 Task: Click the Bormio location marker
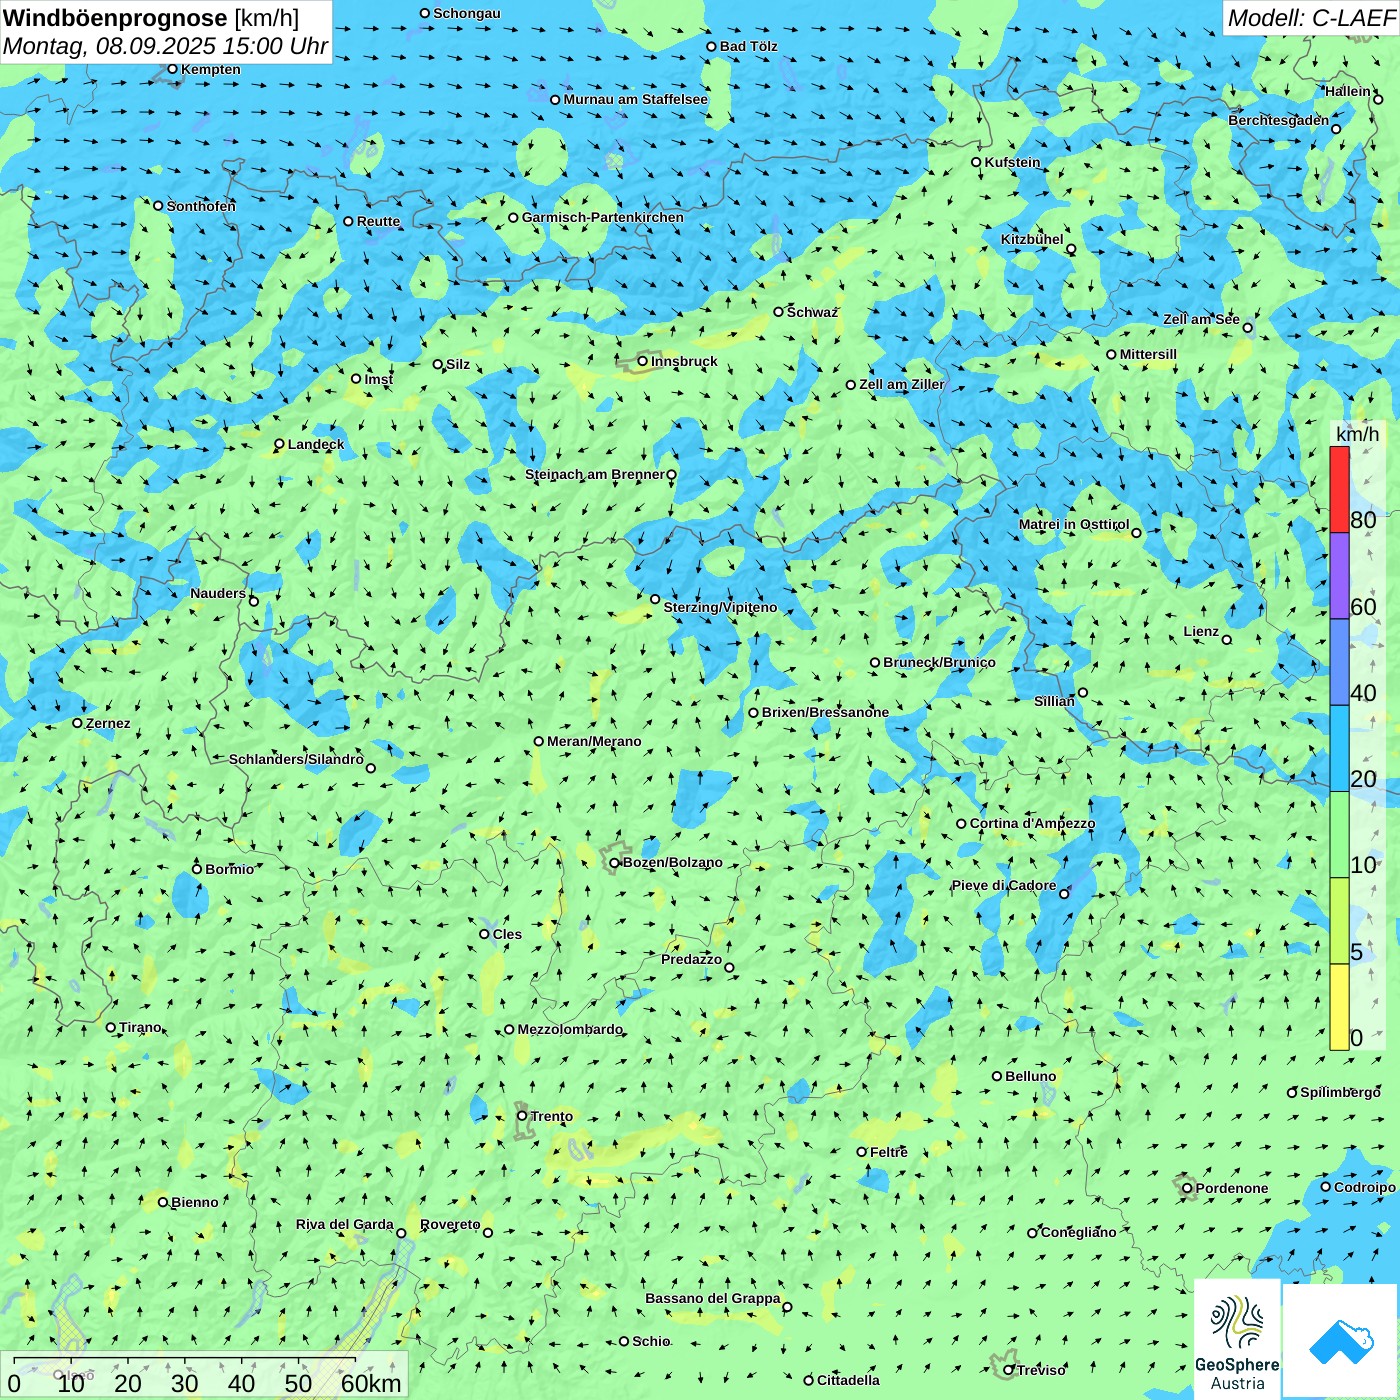pos(197,869)
